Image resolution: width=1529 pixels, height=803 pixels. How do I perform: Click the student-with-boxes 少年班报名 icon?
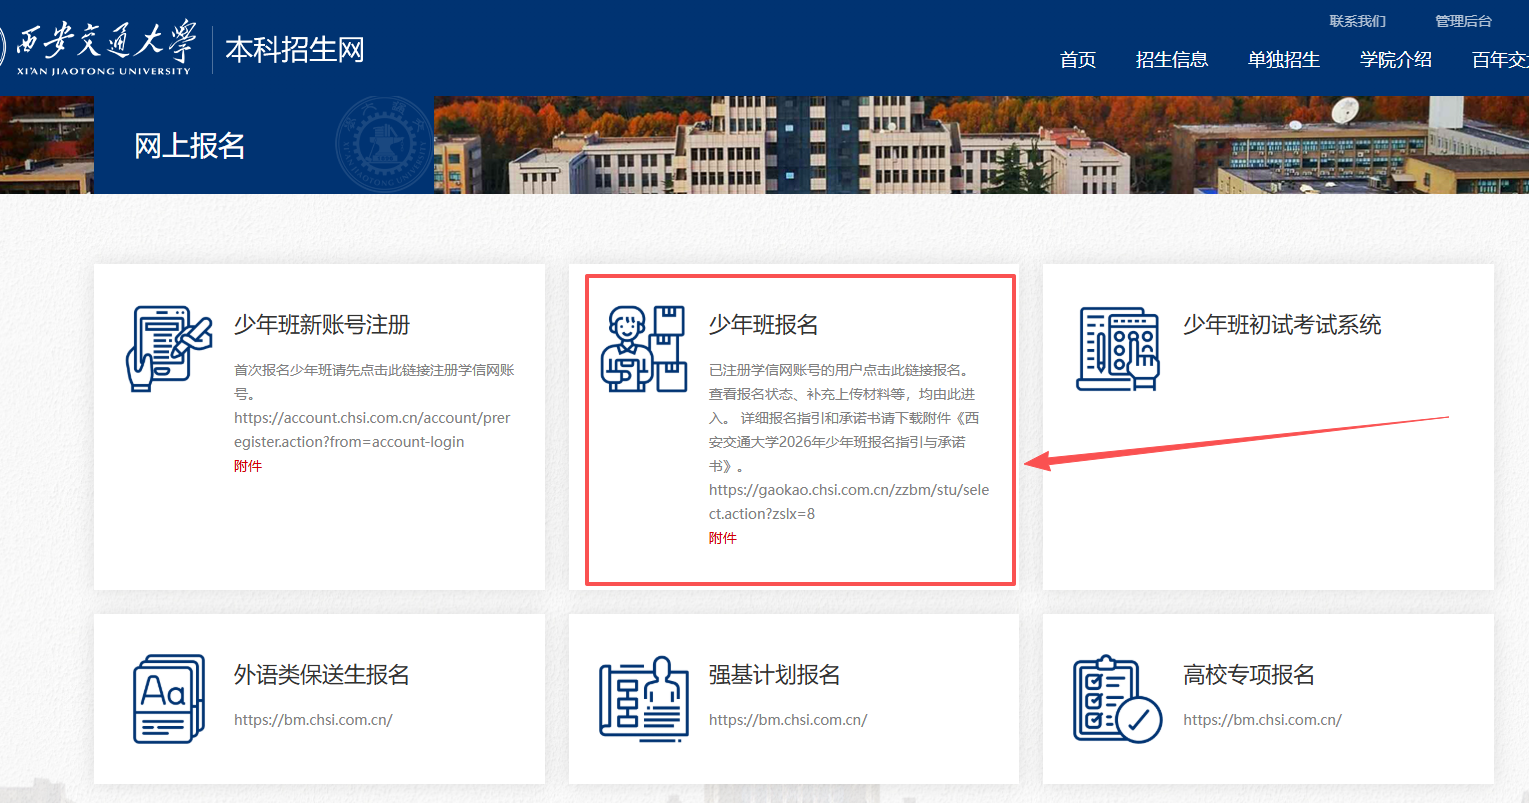(644, 348)
